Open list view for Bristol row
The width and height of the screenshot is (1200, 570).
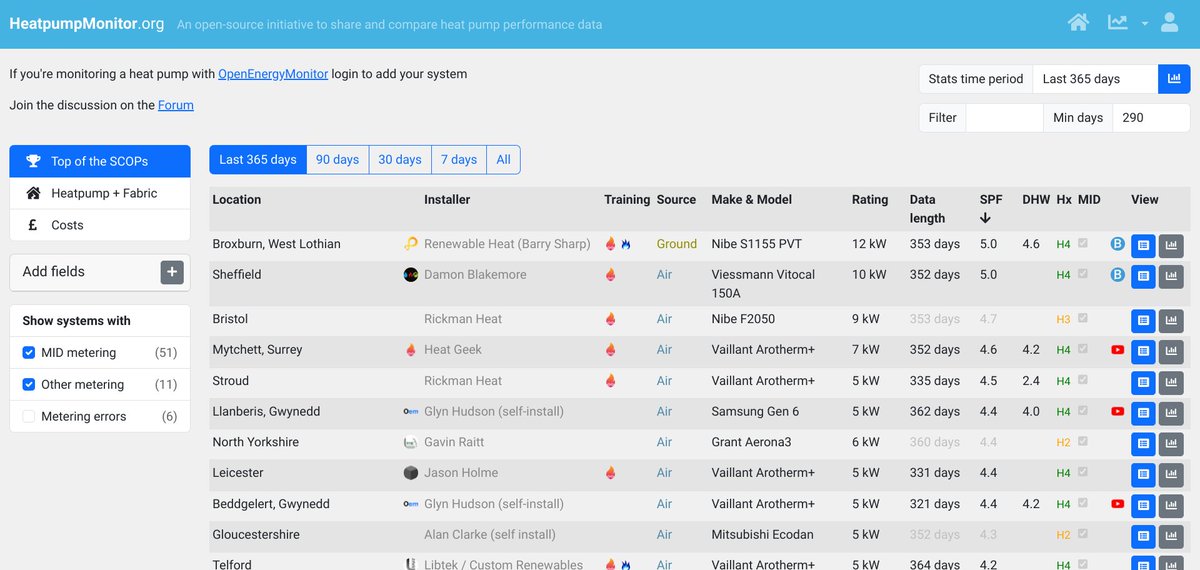click(x=1144, y=320)
